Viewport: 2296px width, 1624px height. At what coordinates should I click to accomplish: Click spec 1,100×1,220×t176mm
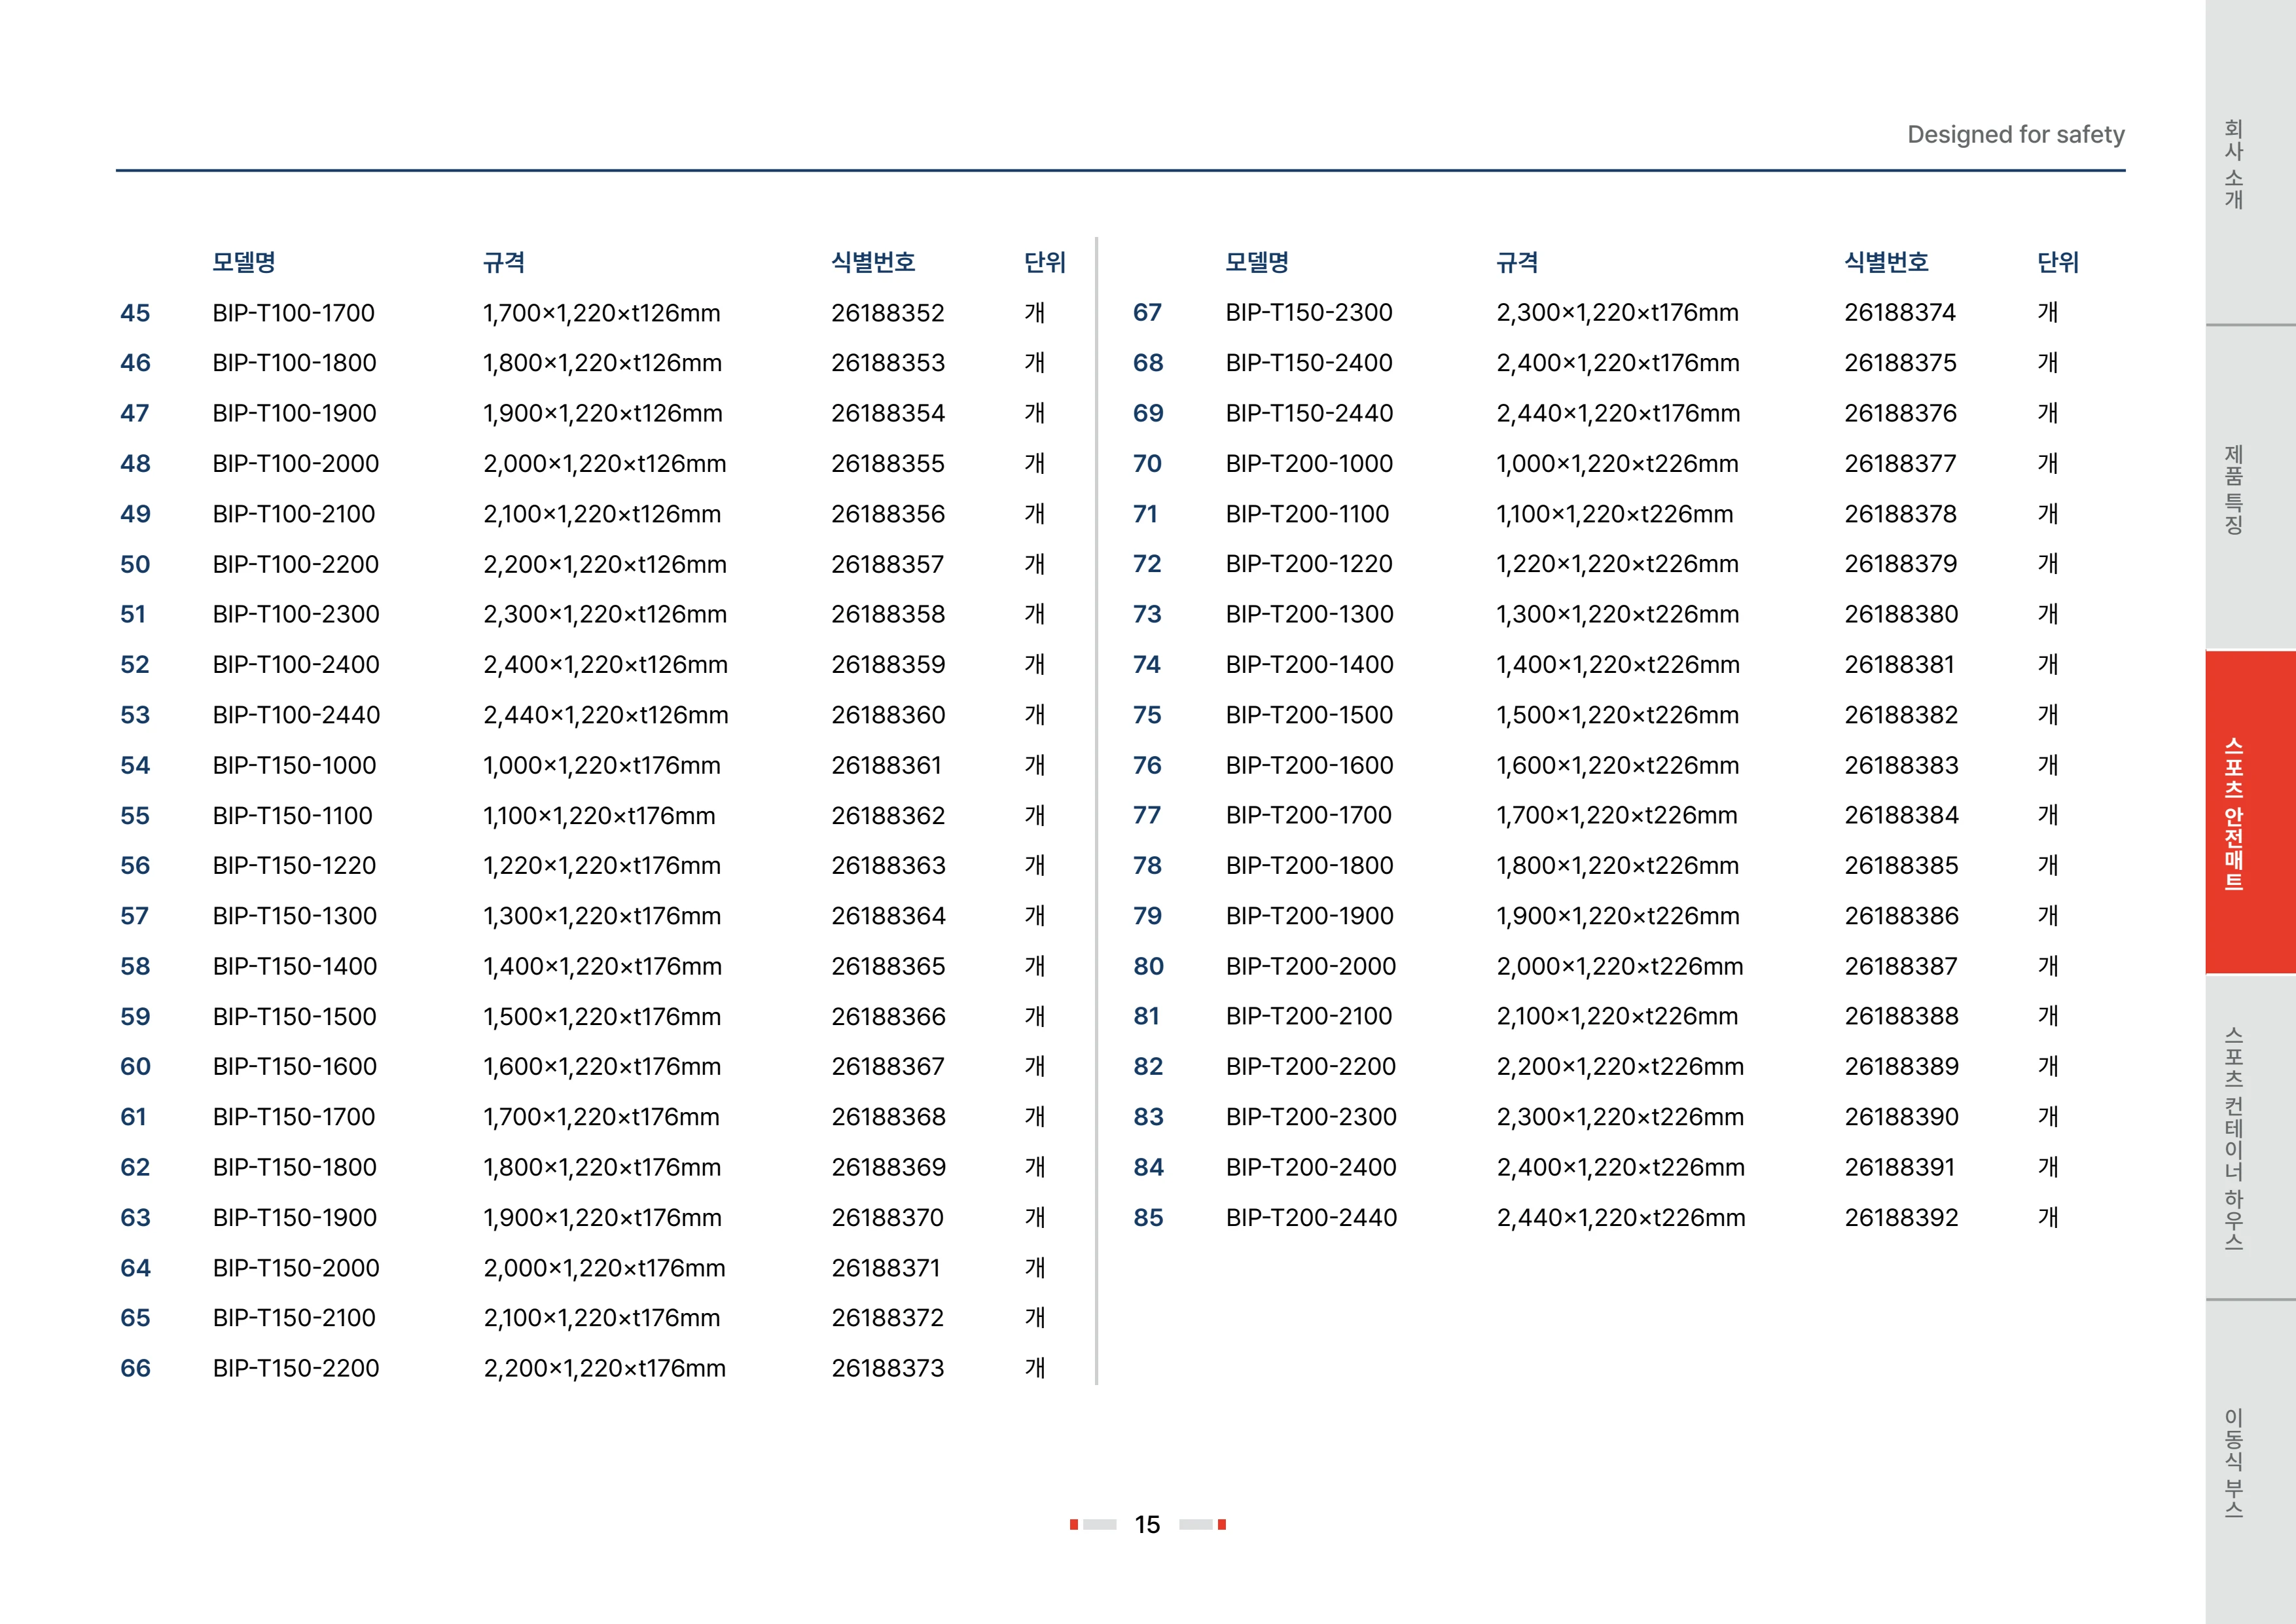[599, 816]
